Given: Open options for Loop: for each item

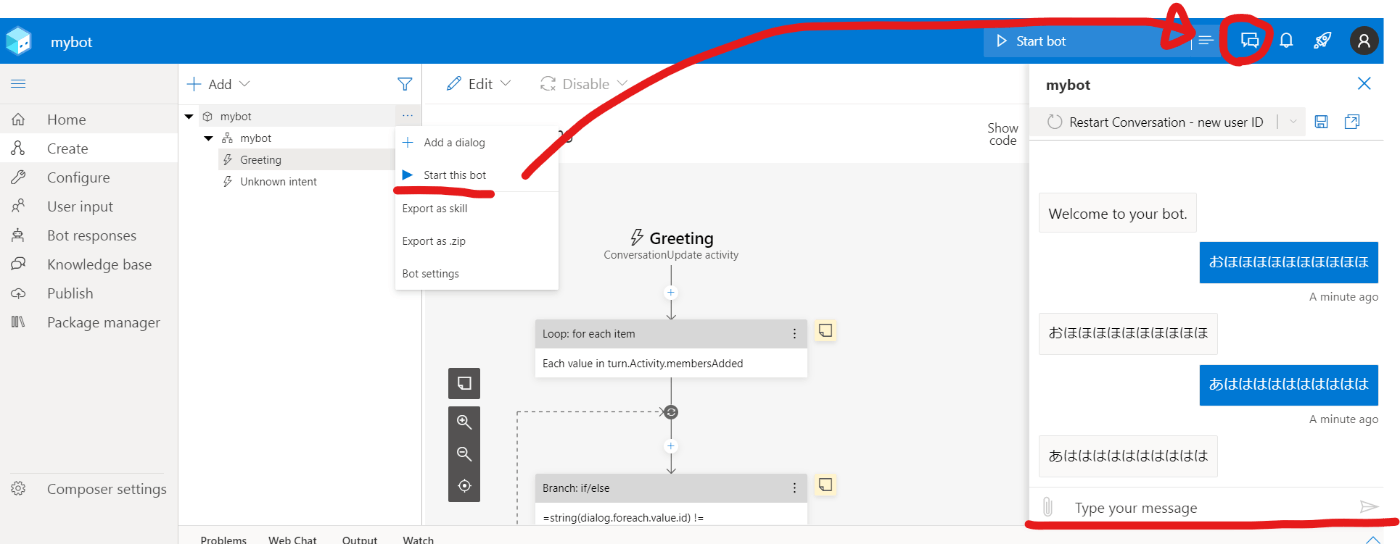Looking at the screenshot, I should click(x=795, y=334).
